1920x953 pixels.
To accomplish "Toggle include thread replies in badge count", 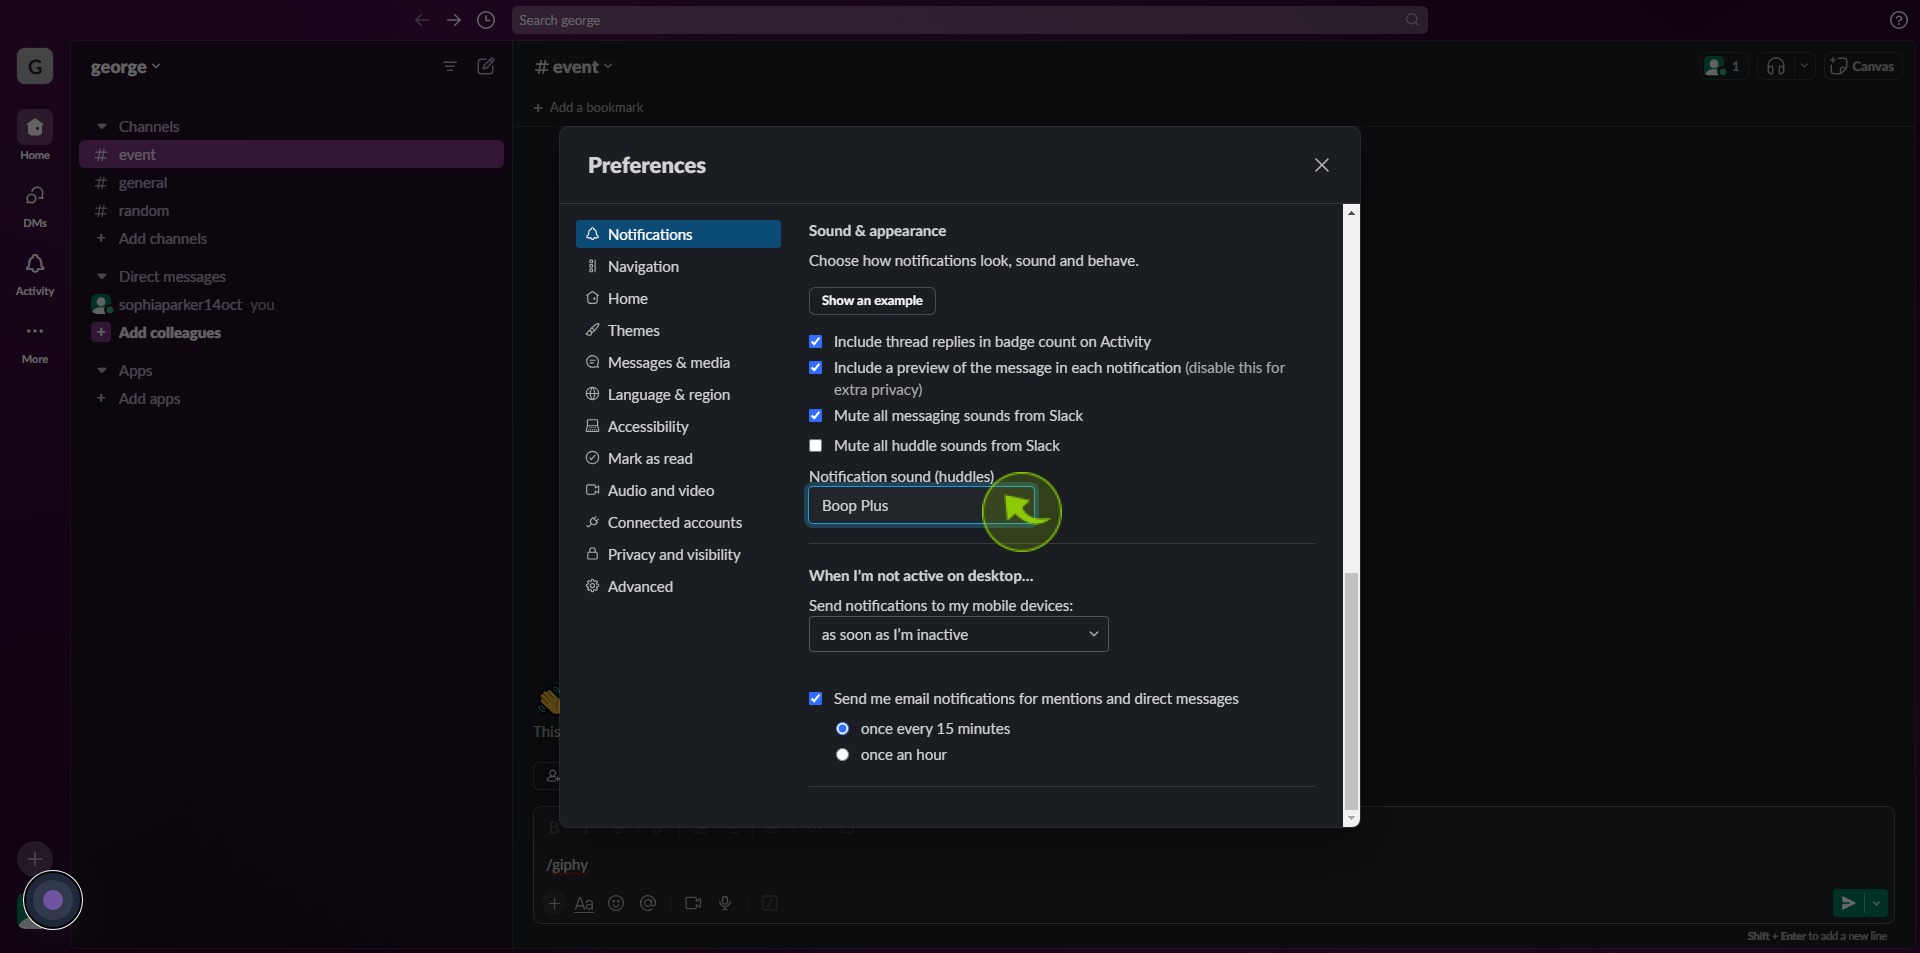I will click(815, 342).
